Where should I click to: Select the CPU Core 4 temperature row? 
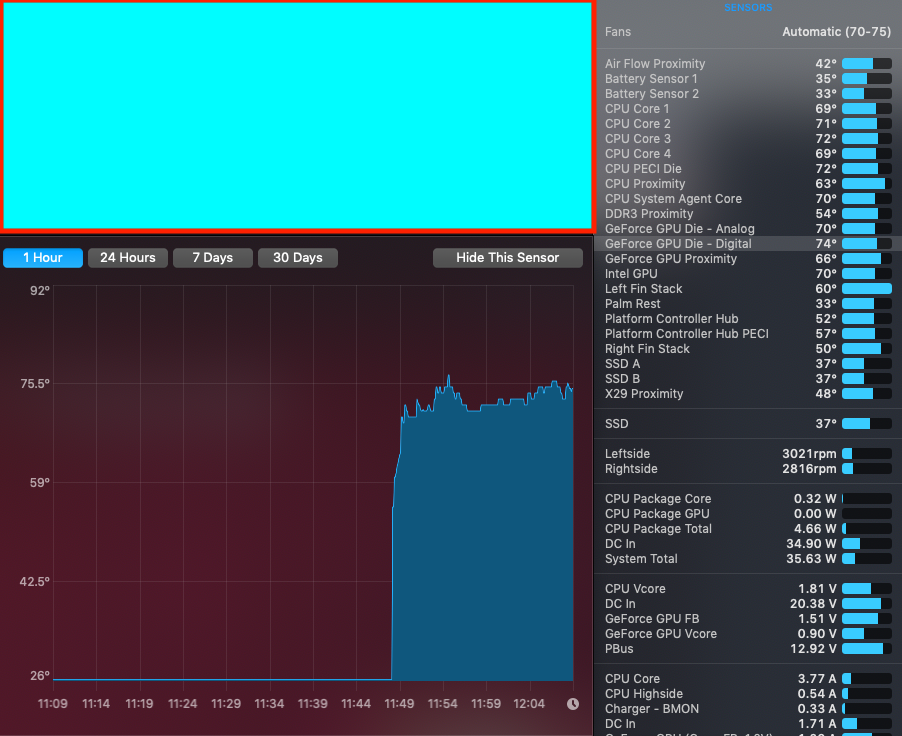pyautogui.click(x=748, y=154)
